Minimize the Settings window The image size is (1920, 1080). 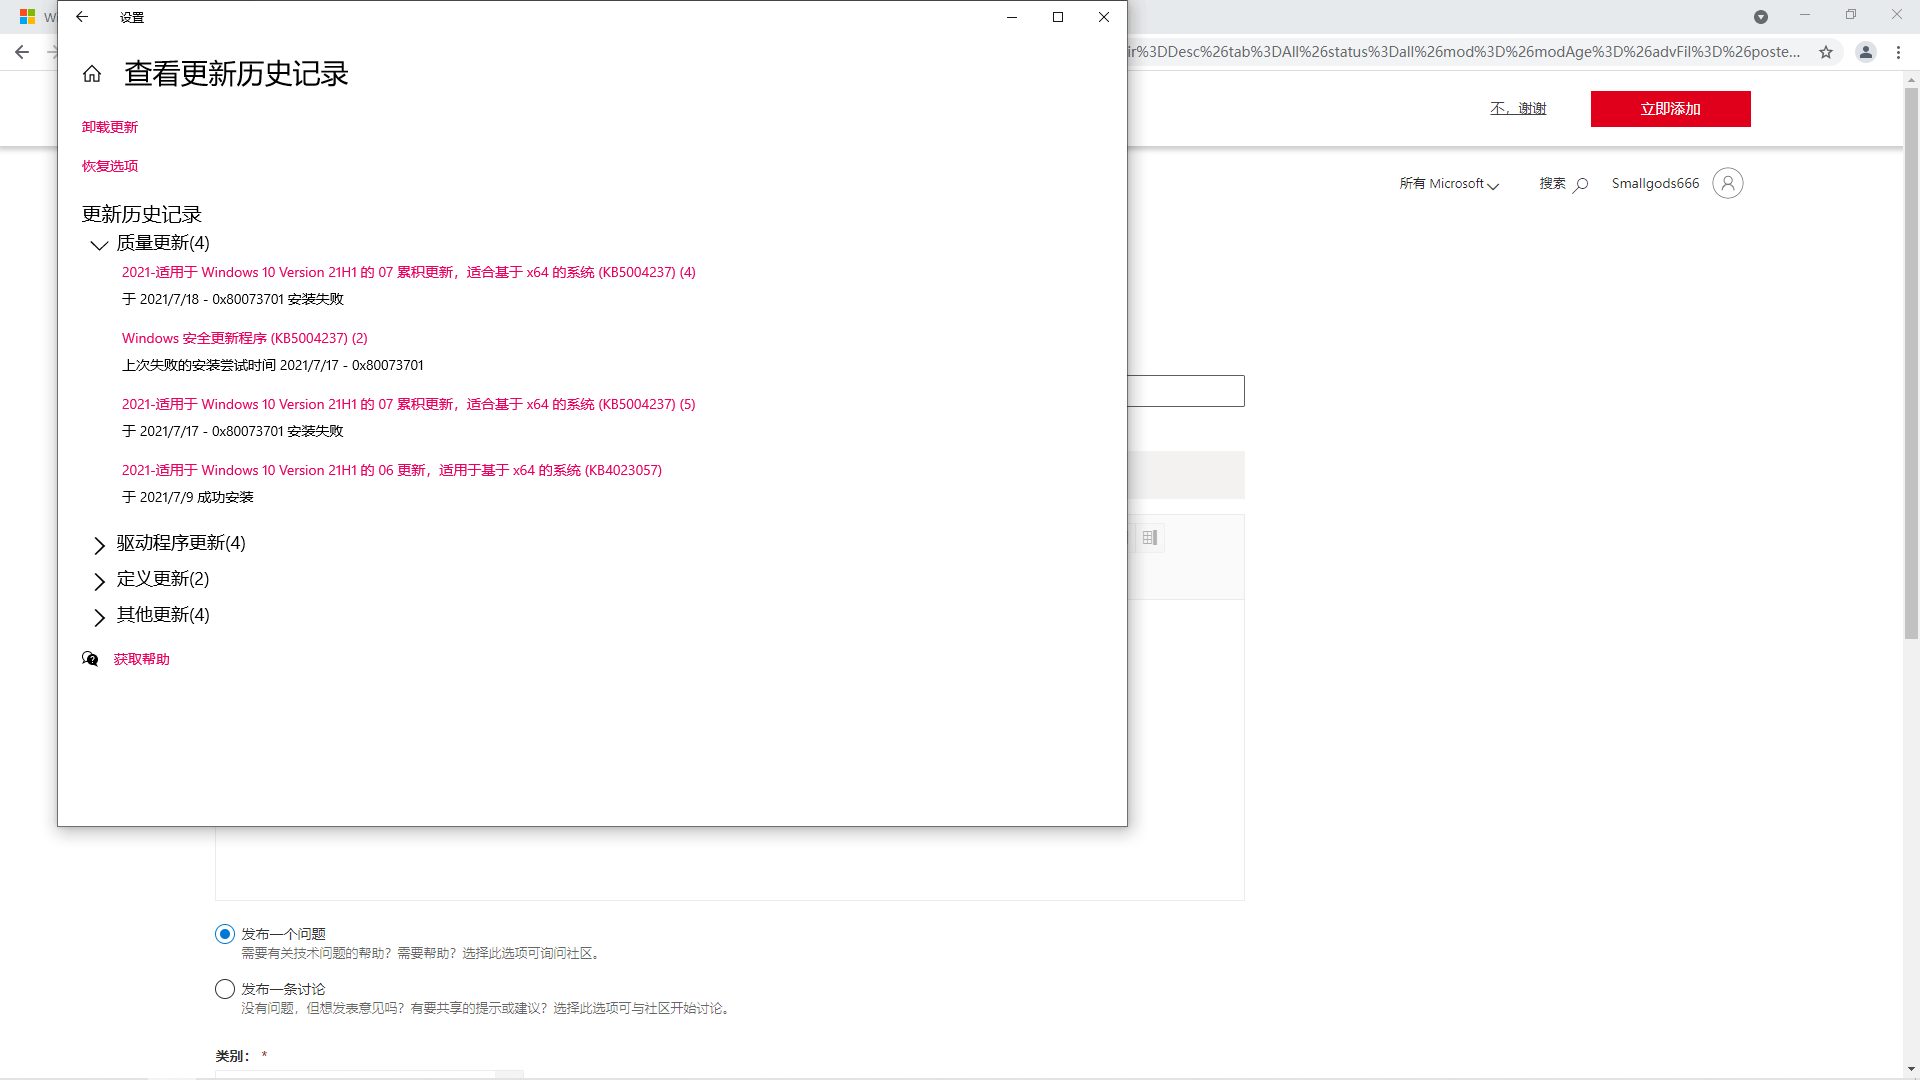tap(1012, 17)
